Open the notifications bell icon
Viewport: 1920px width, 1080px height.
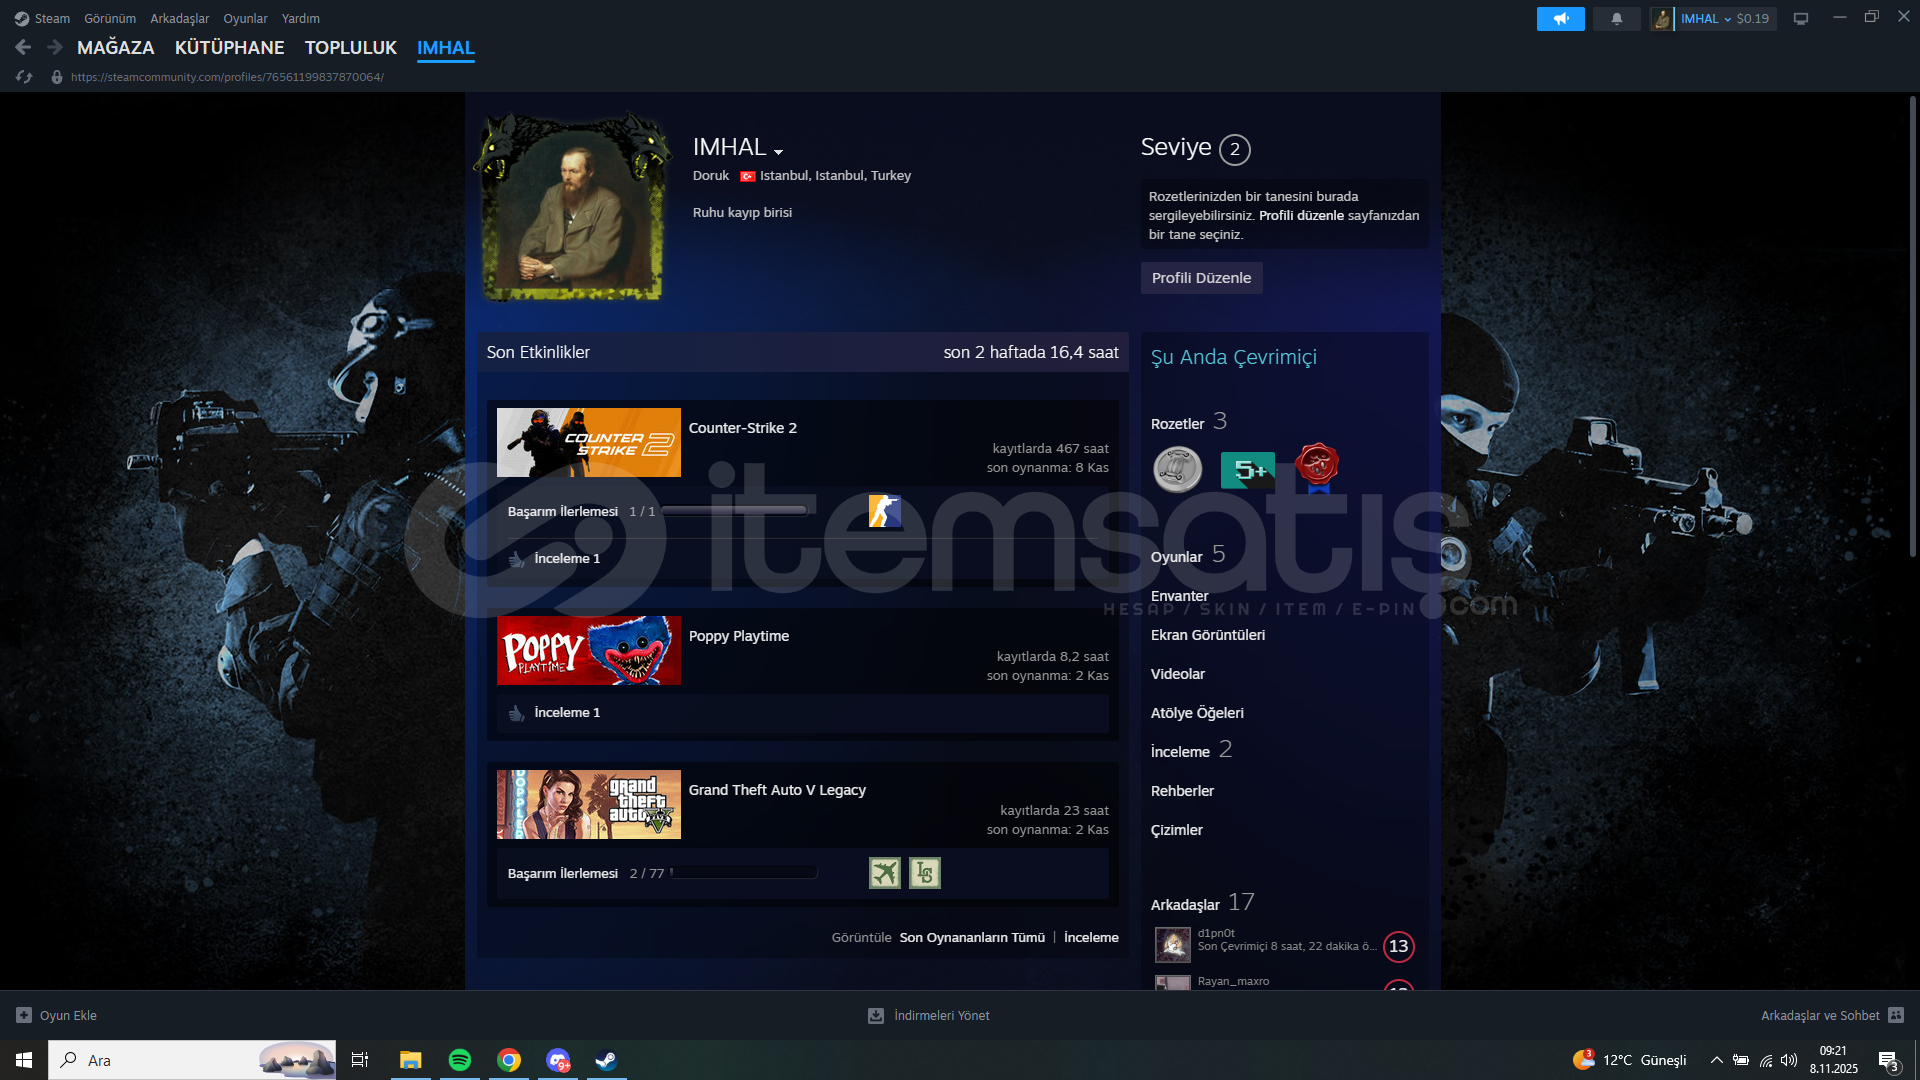[1616, 19]
